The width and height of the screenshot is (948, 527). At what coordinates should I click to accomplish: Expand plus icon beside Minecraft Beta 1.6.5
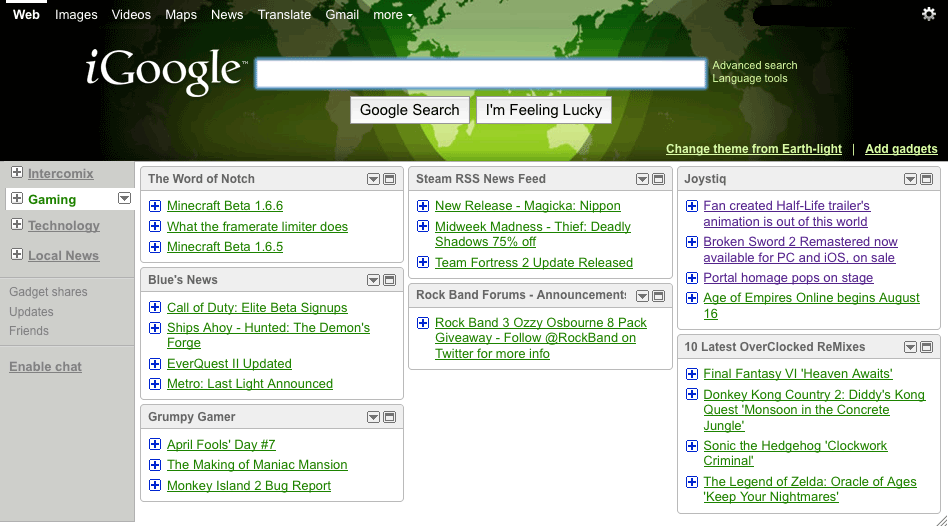click(x=155, y=247)
